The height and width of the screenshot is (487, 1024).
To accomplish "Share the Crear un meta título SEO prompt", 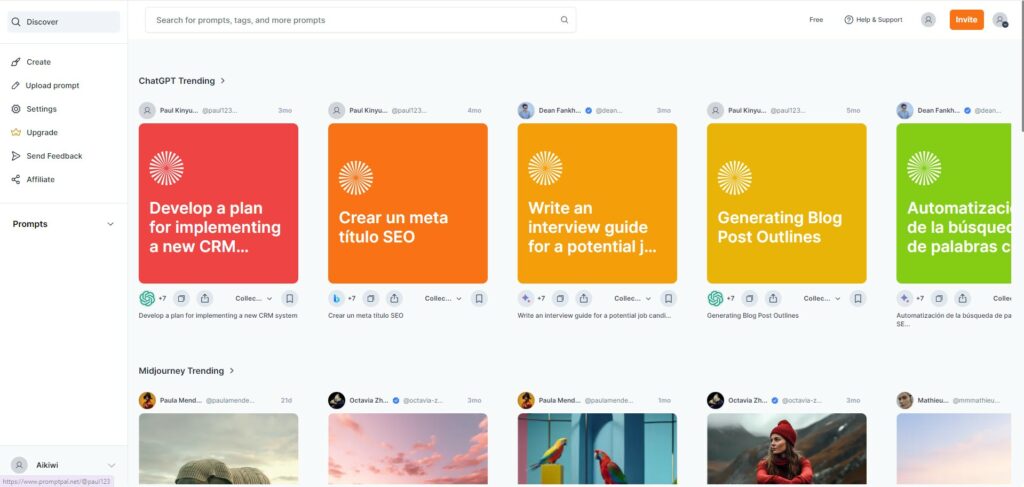I will click(394, 298).
